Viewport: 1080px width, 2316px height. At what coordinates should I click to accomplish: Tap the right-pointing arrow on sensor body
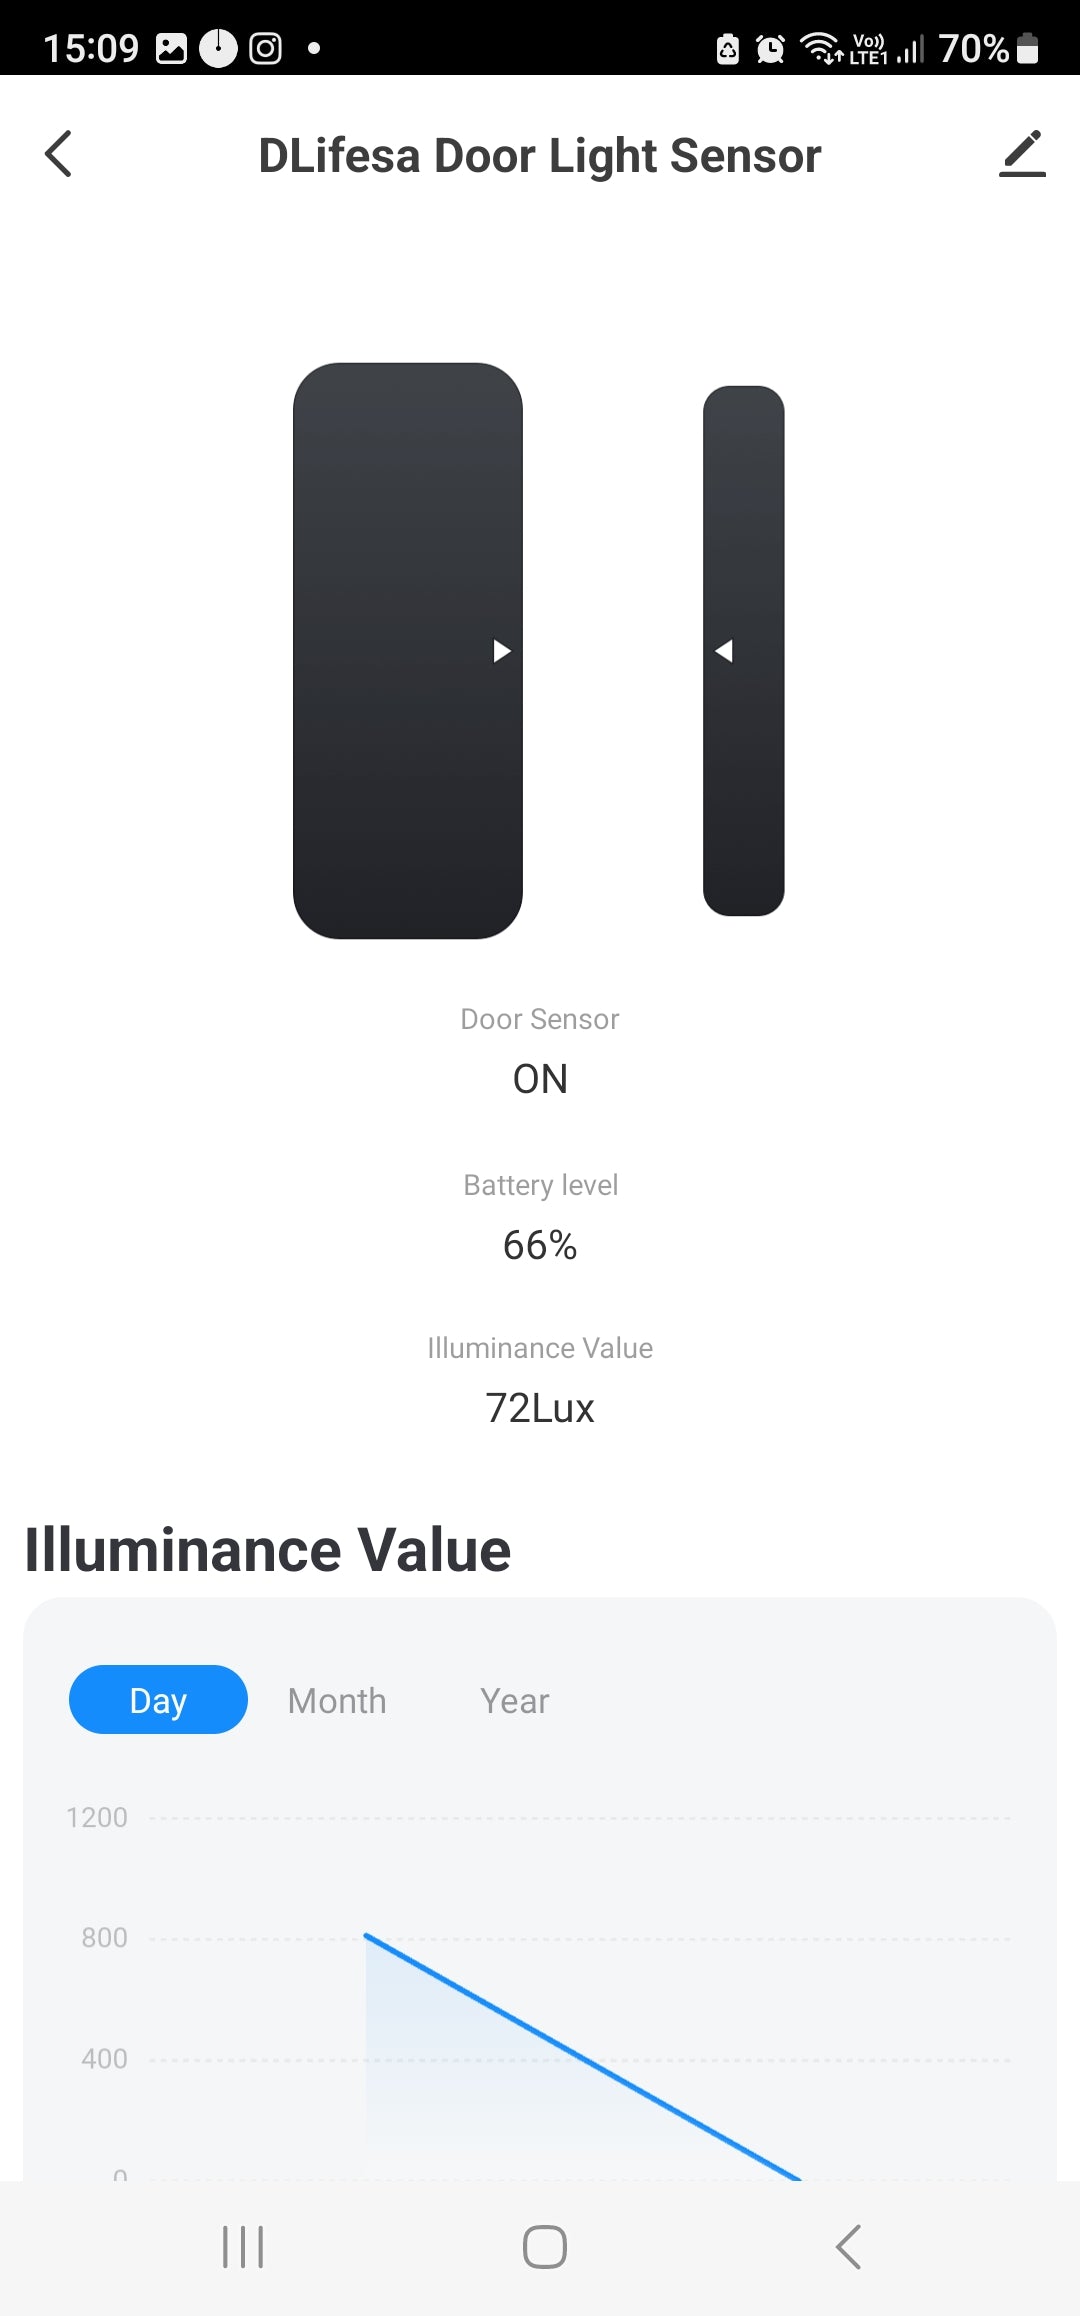point(502,651)
